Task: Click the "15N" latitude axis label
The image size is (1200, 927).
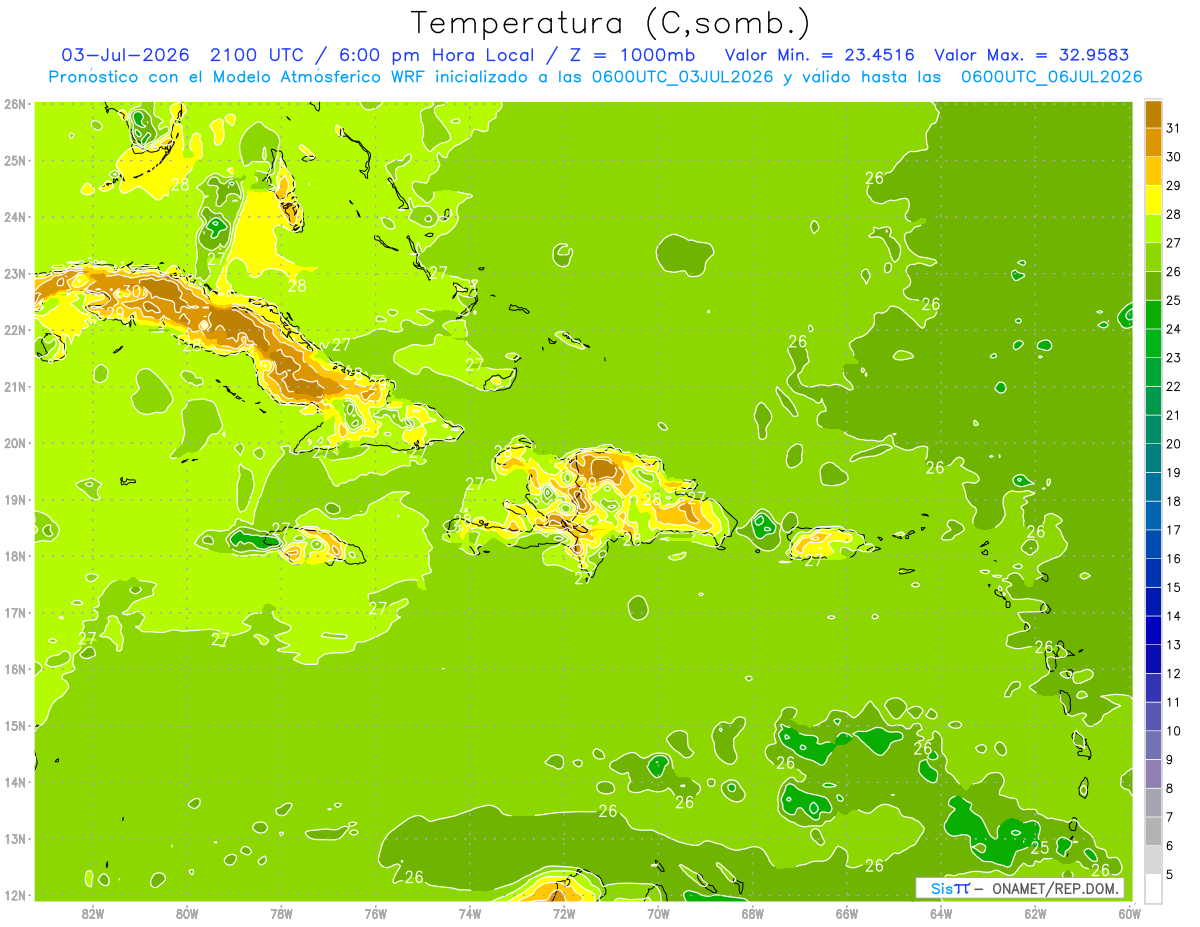Action: (14, 725)
